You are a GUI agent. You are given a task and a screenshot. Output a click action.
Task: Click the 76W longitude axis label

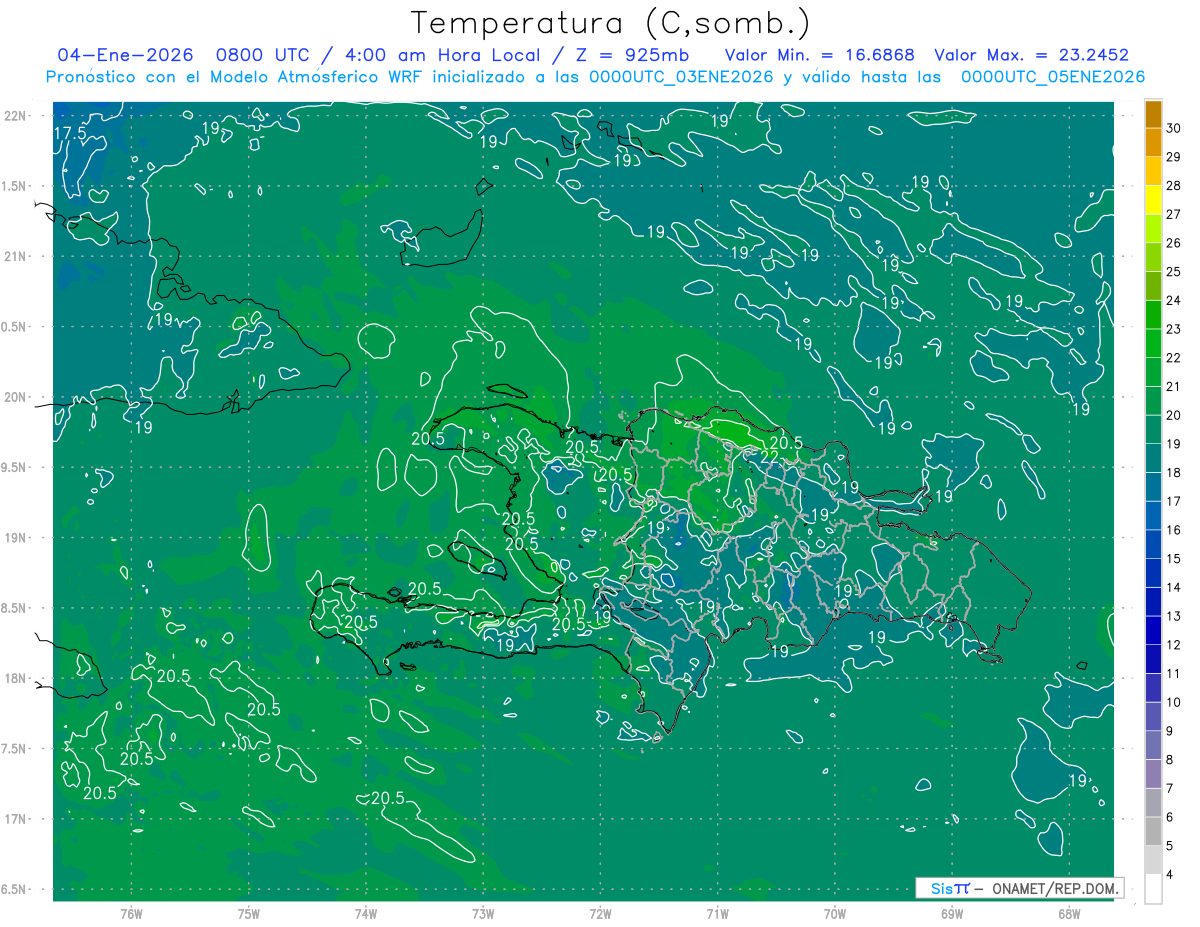coord(131,912)
